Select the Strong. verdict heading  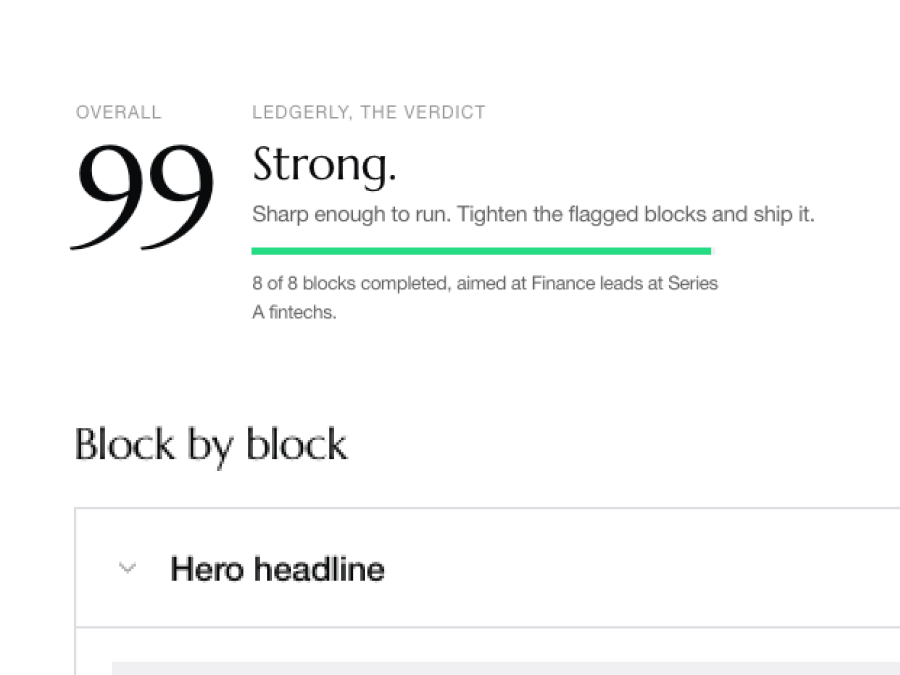(324, 165)
